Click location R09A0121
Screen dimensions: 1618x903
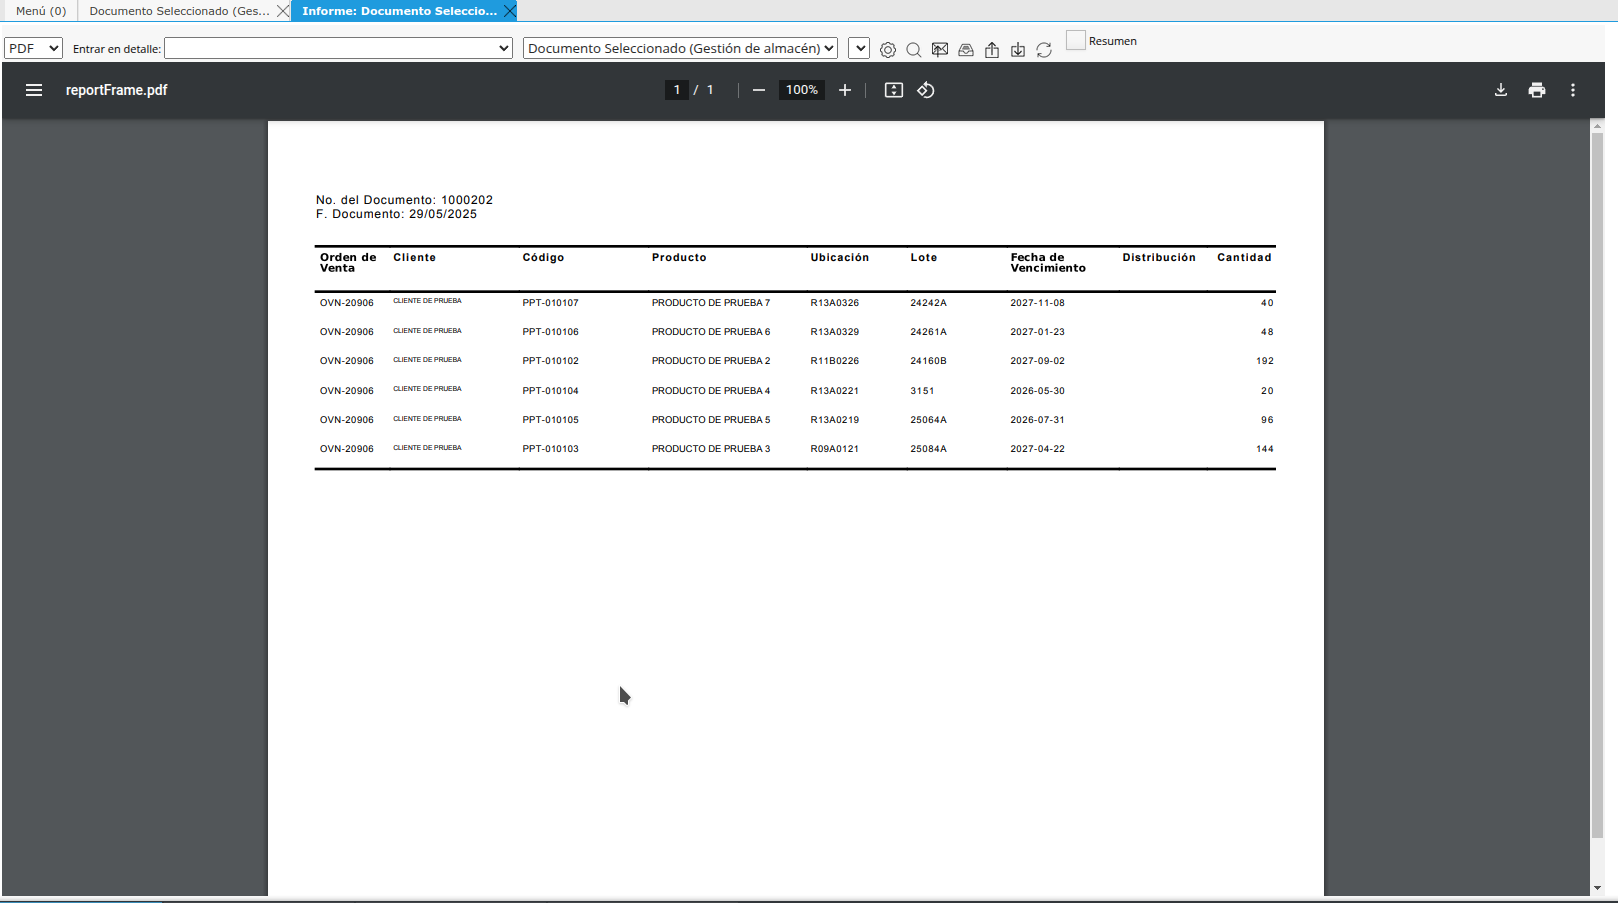(834, 449)
